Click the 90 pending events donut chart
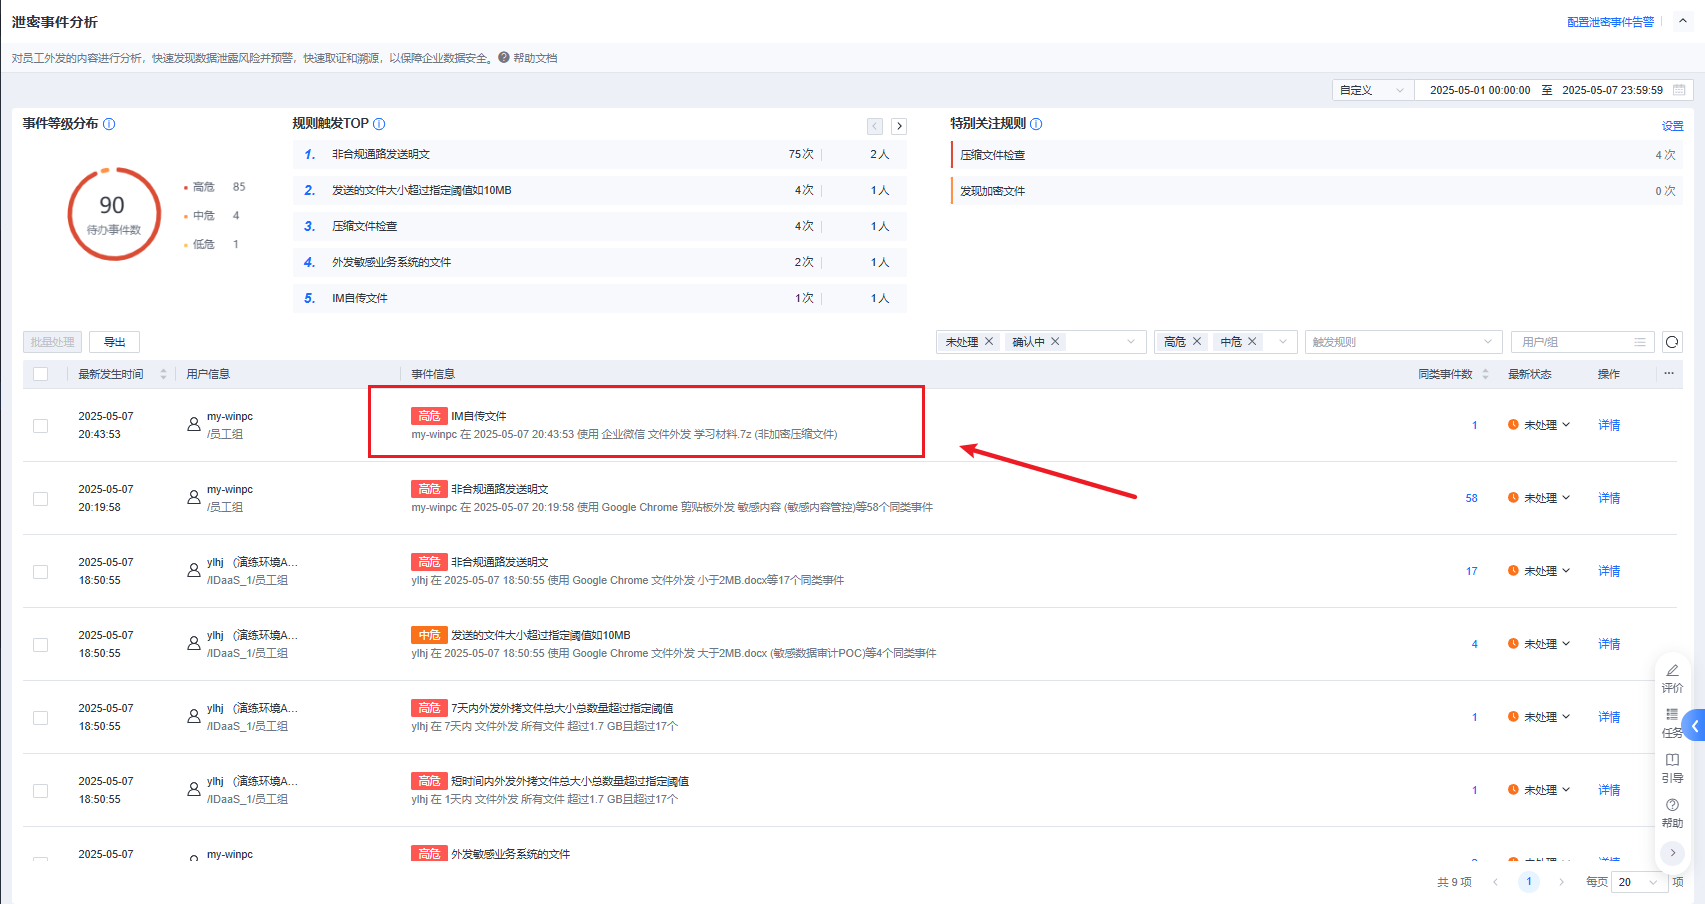This screenshot has height=904, width=1705. click(x=114, y=214)
